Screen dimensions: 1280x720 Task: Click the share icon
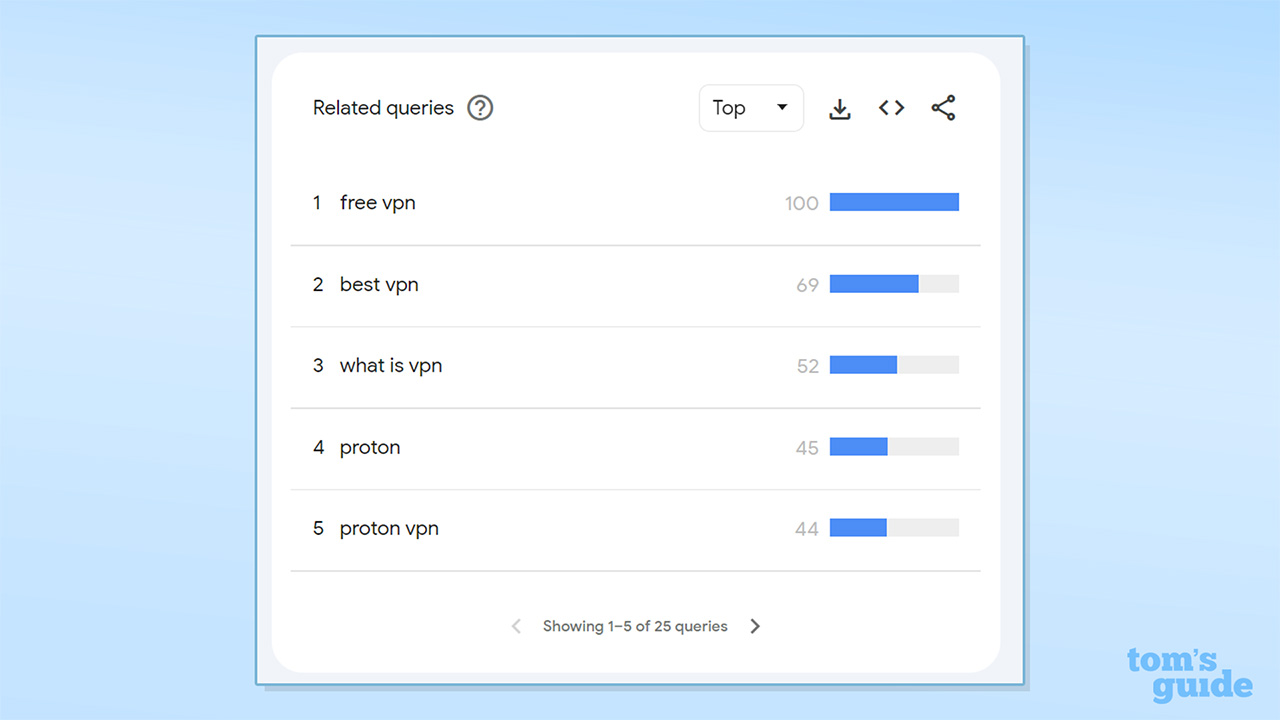(943, 108)
